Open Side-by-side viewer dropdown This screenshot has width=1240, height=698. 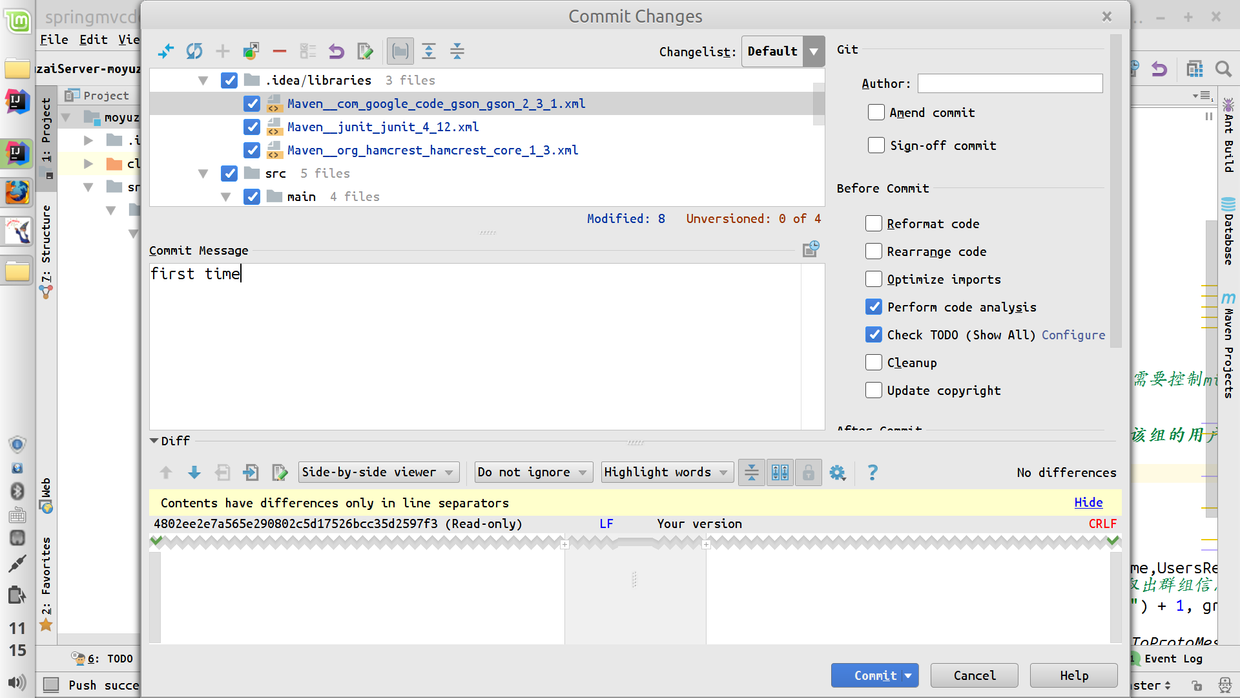379,472
